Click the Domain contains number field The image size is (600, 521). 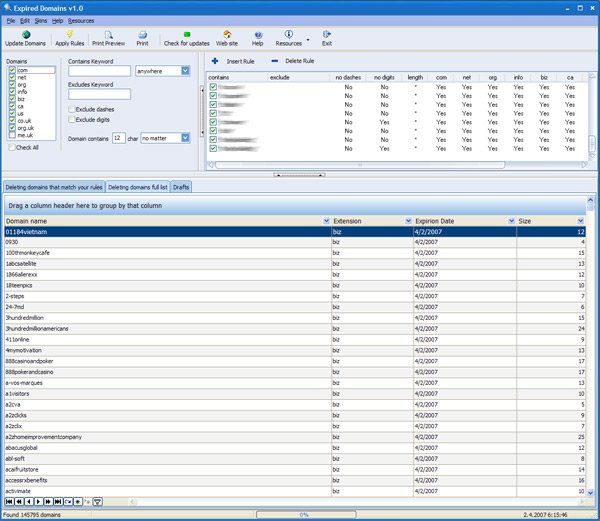click(119, 138)
